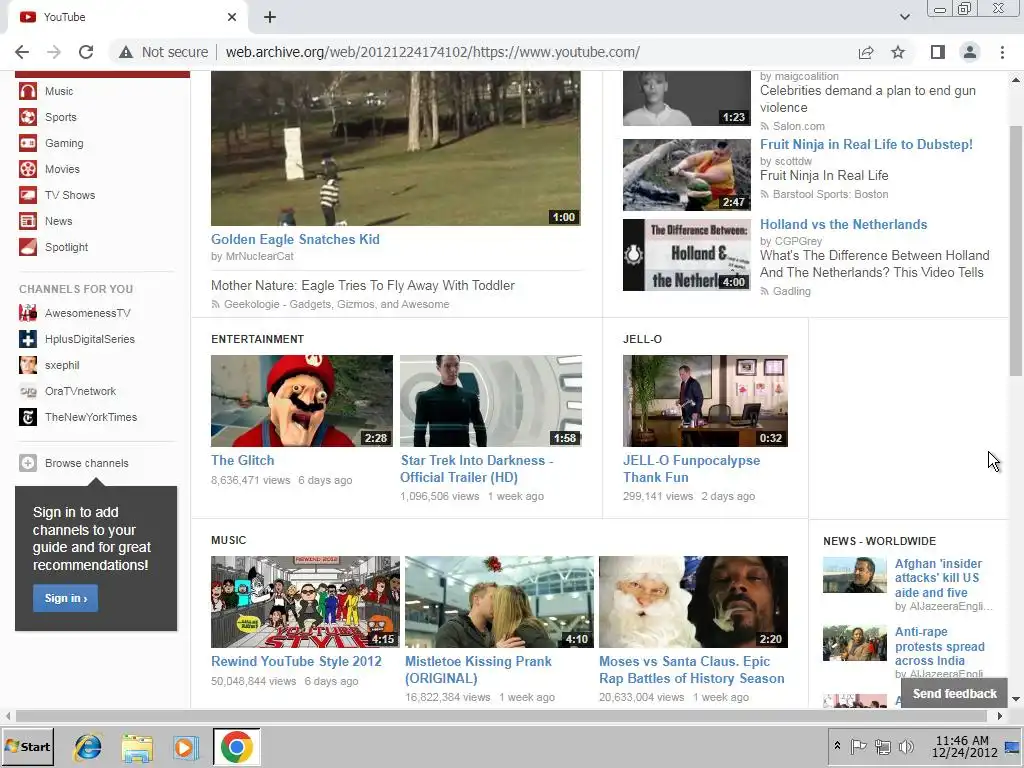Screen dimensions: 1024x768
Task: Open Anti-rape protests spread across India link
Action: 939,646
